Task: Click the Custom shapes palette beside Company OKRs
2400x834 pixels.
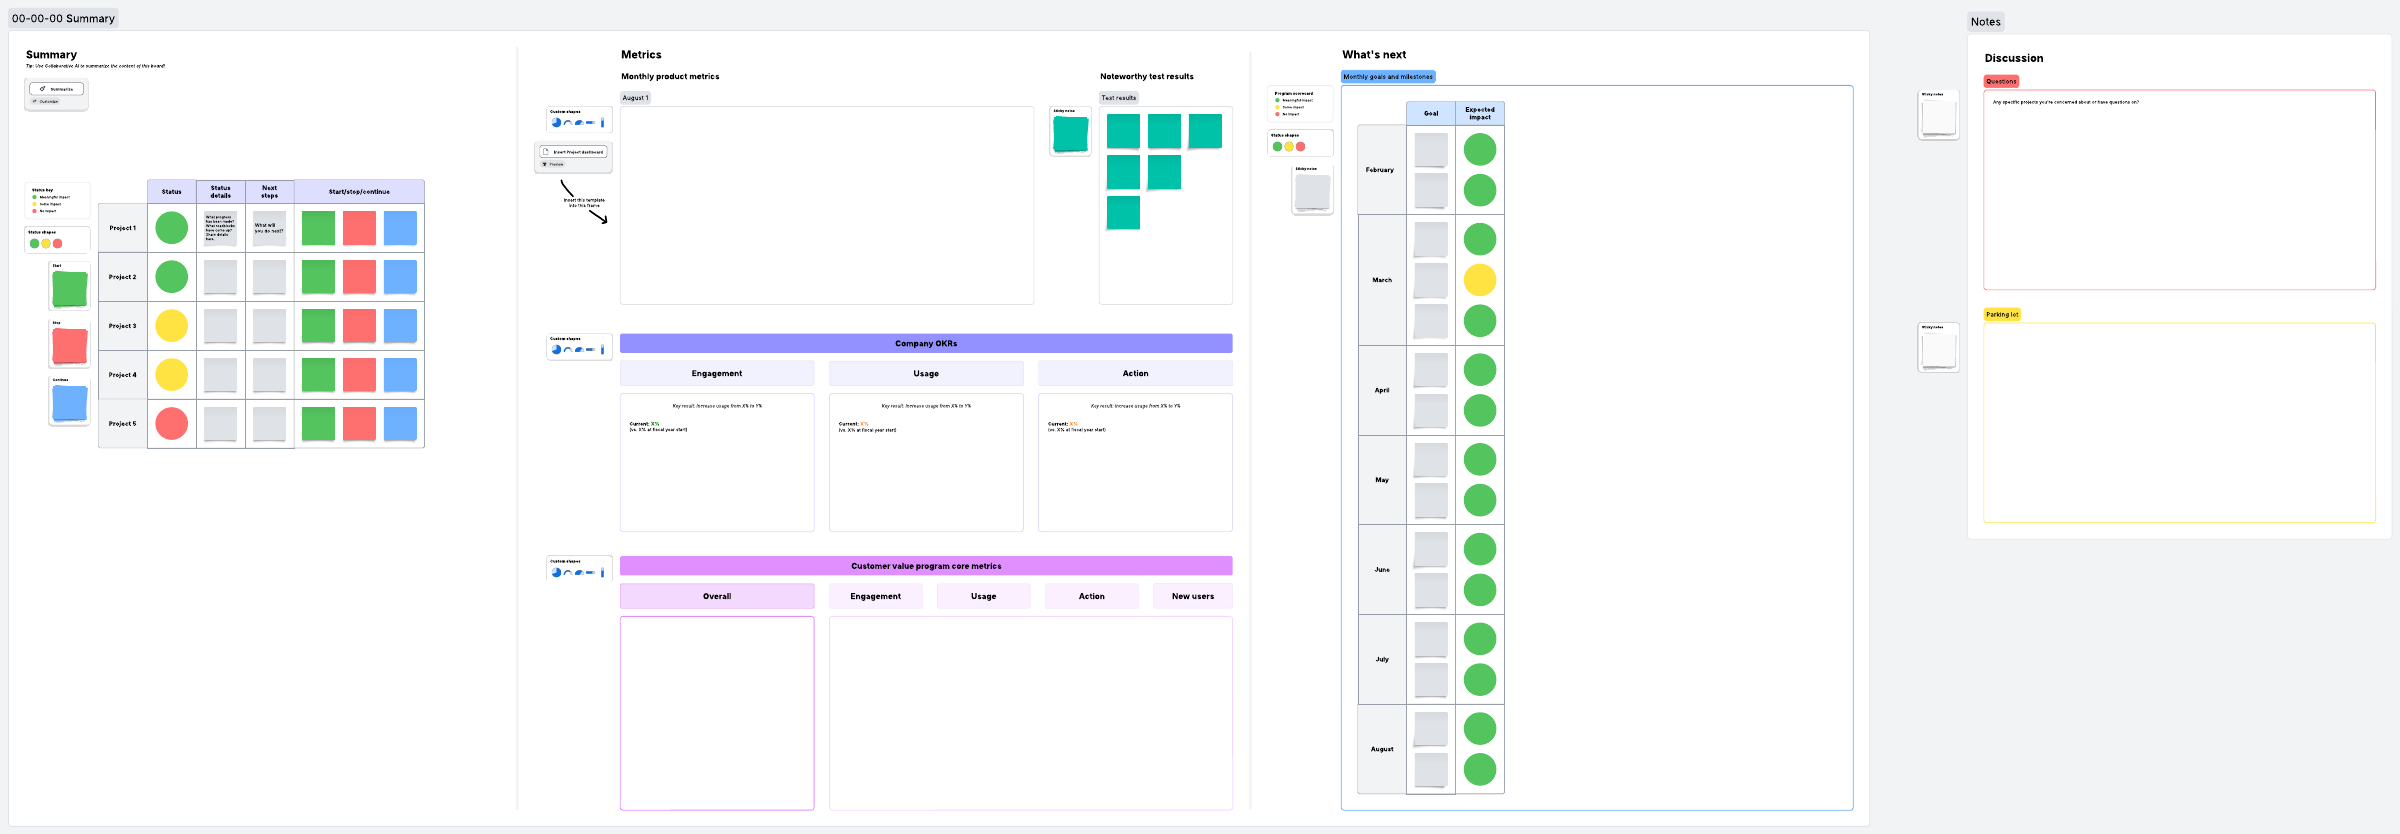Action: pos(579,346)
